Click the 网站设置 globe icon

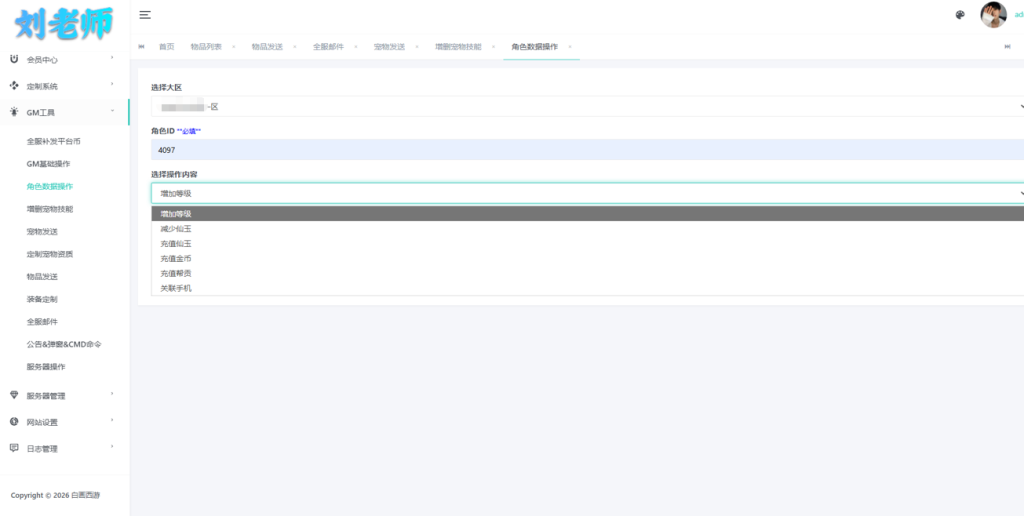point(14,422)
